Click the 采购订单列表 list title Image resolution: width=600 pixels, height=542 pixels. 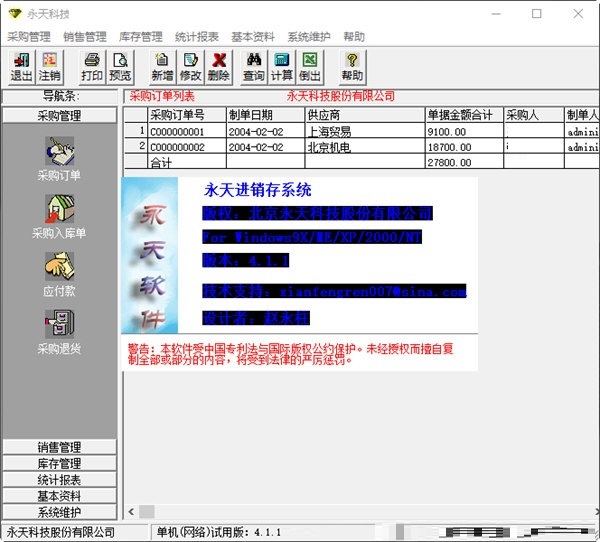pyautogui.click(x=162, y=96)
